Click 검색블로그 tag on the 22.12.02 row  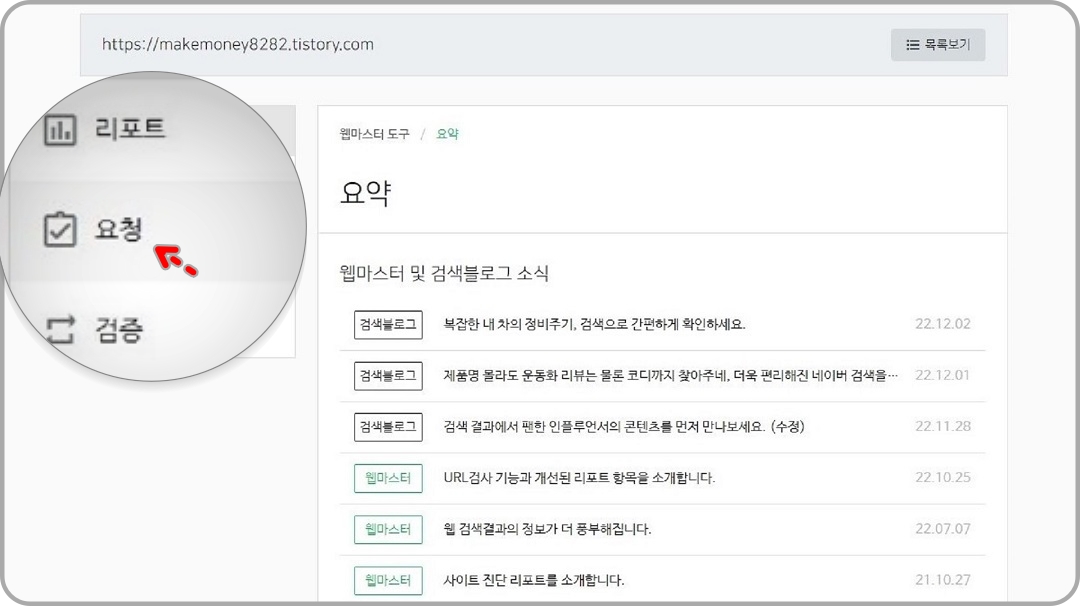click(388, 324)
